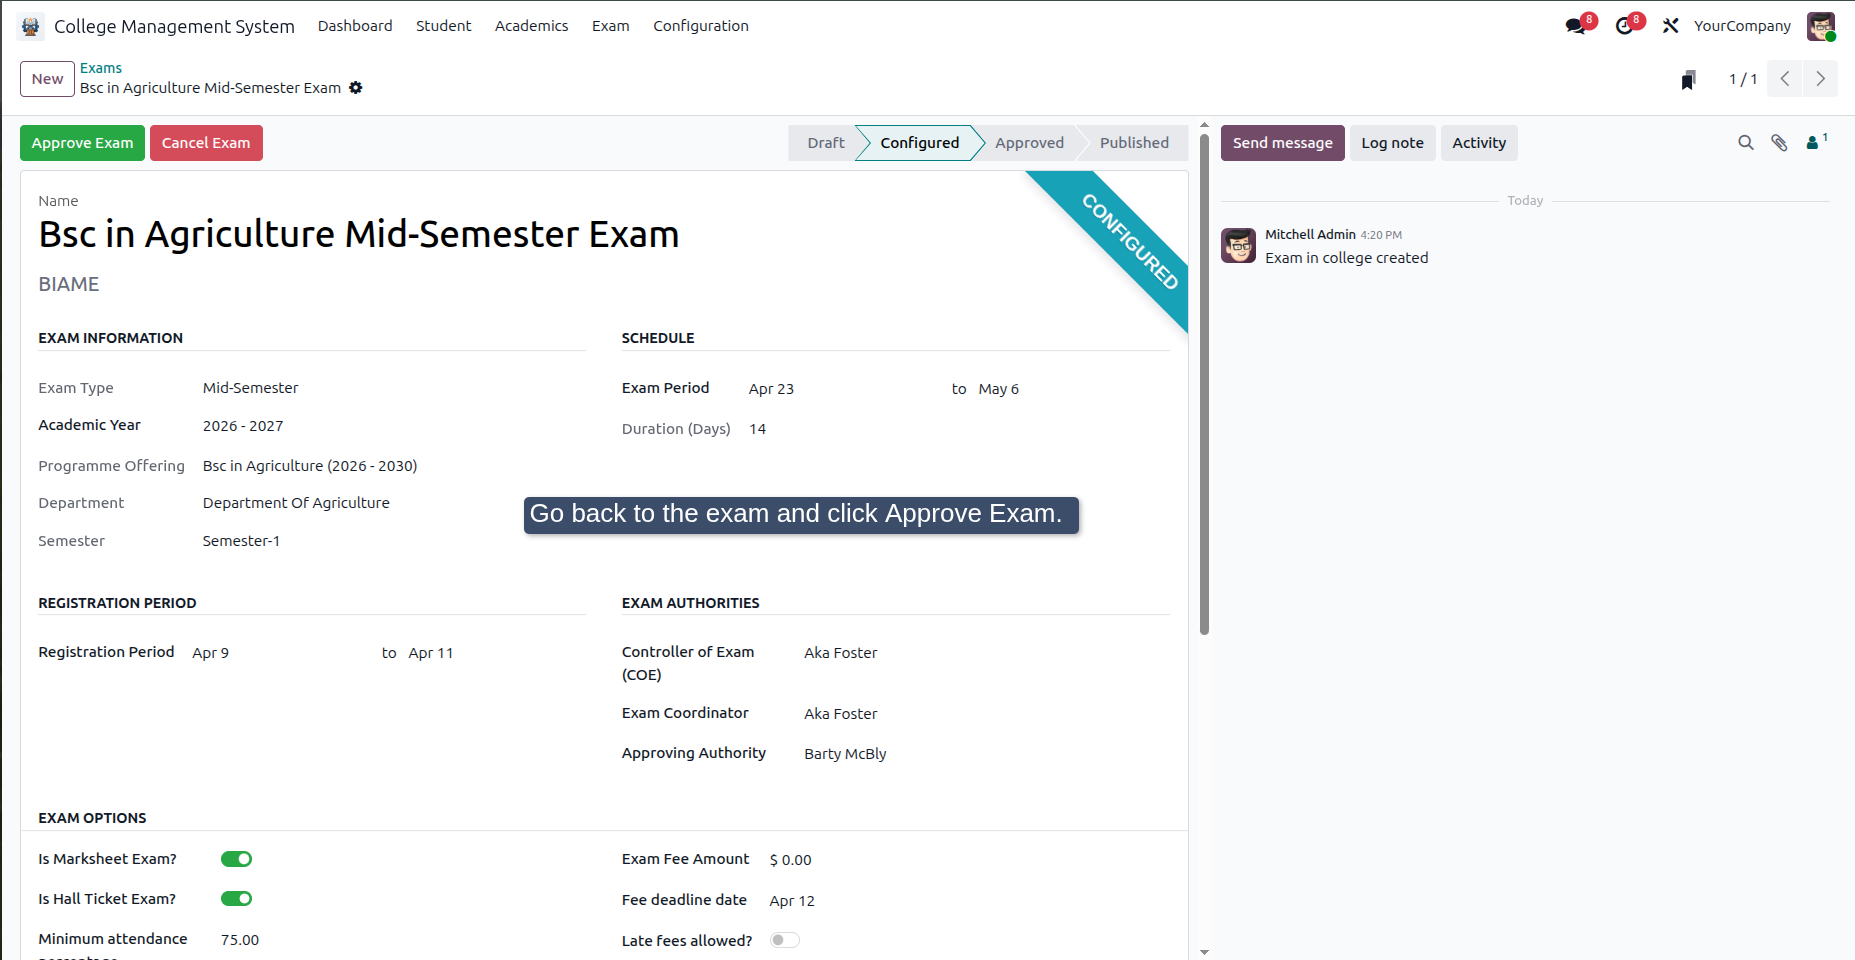Open the Mitchell Admin user avatar menu
The width and height of the screenshot is (1855, 960).
[x=1821, y=26]
